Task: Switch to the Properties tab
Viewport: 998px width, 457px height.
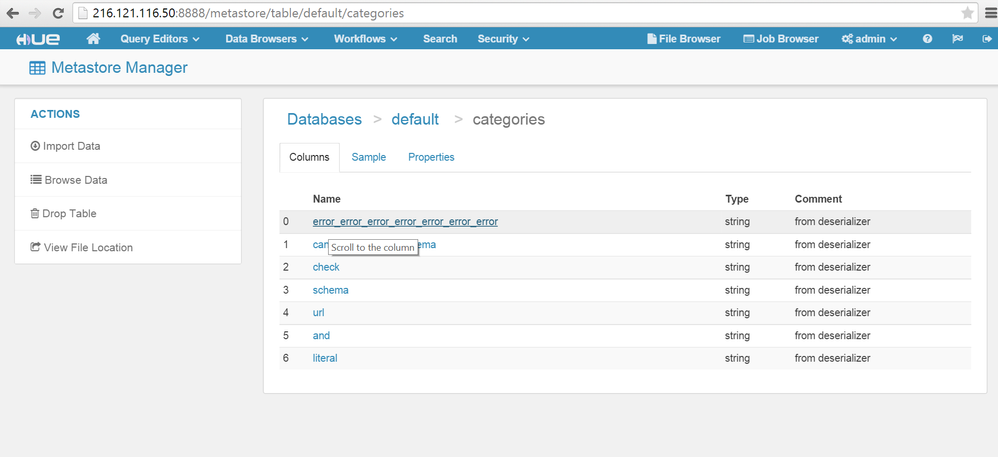Action: coord(431,157)
